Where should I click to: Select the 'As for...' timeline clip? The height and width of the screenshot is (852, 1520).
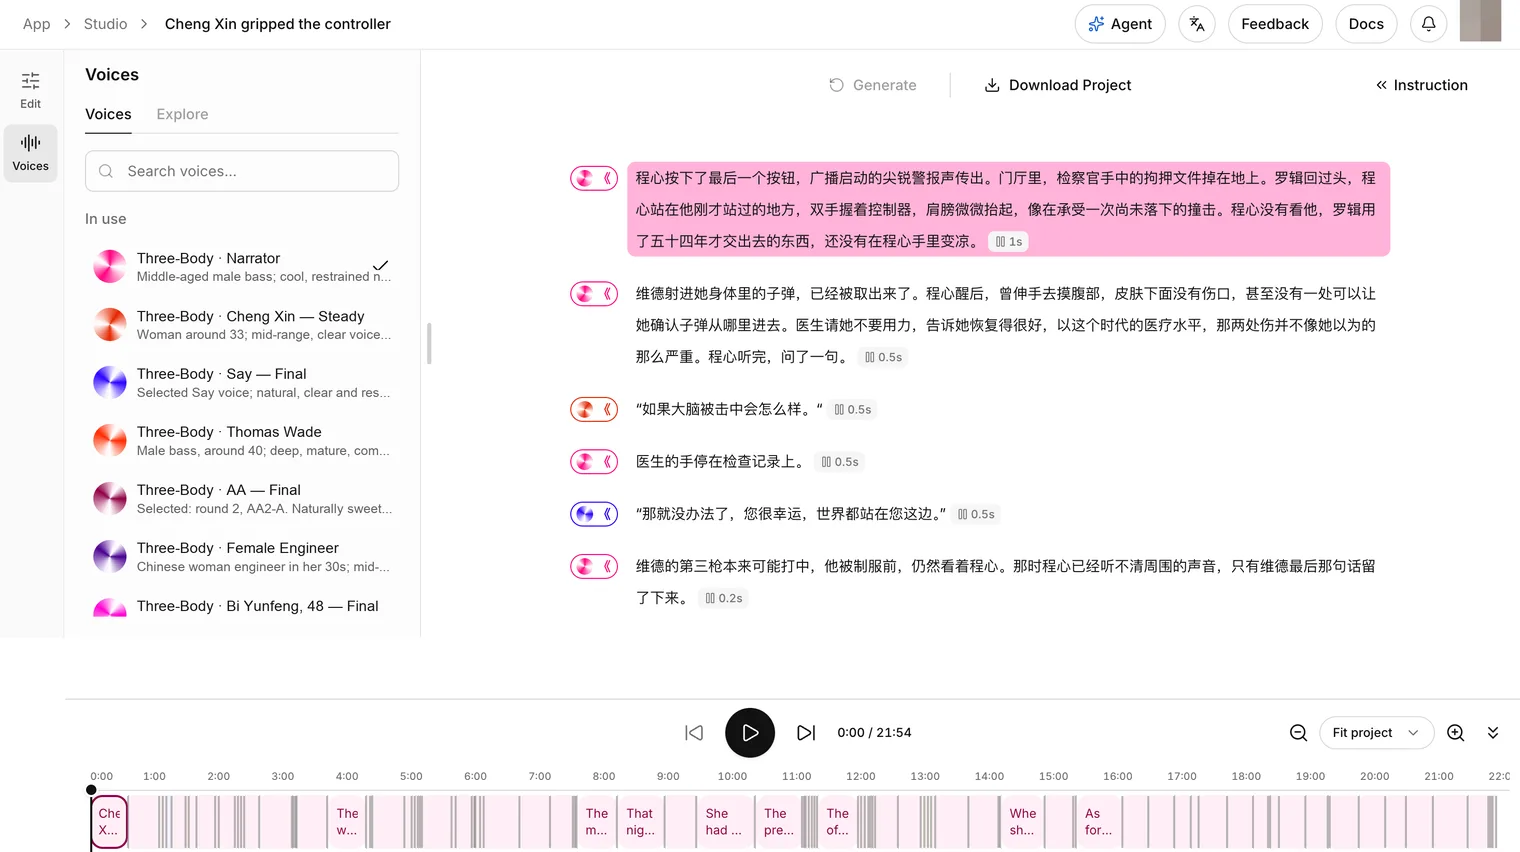point(1098,822)
